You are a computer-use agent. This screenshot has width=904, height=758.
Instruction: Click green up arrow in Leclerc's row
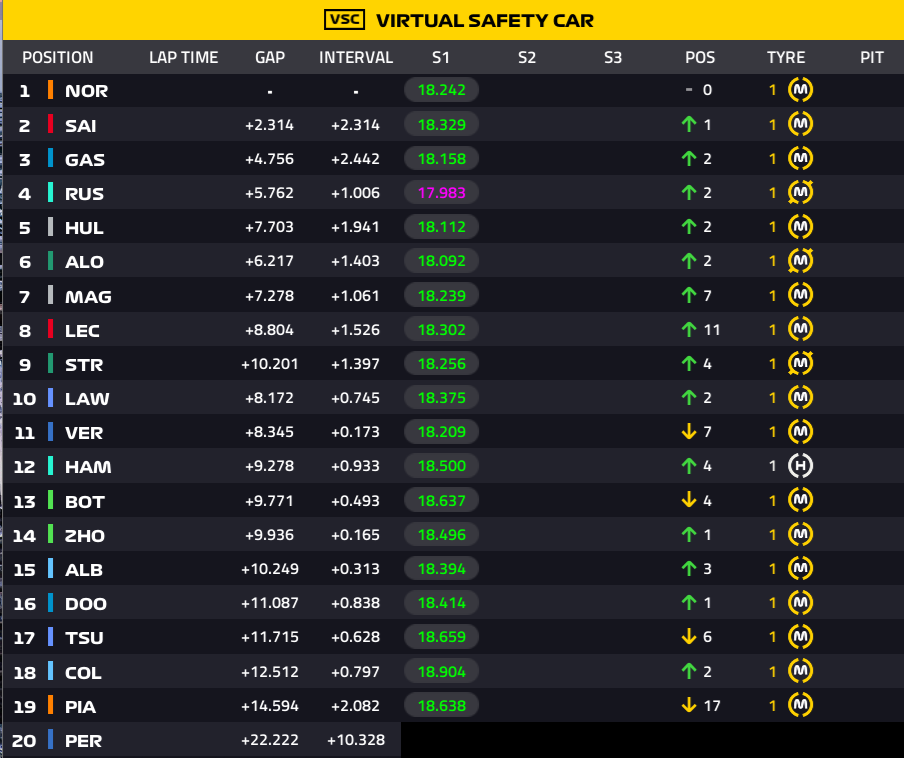point(689,330)
